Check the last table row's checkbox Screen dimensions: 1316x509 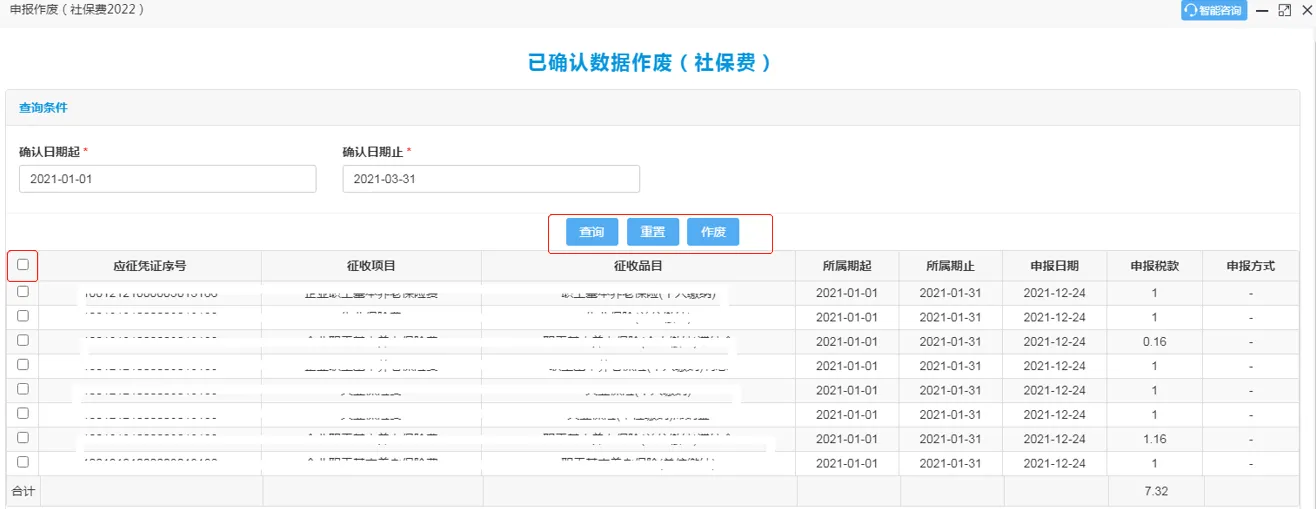click(22, 462)
